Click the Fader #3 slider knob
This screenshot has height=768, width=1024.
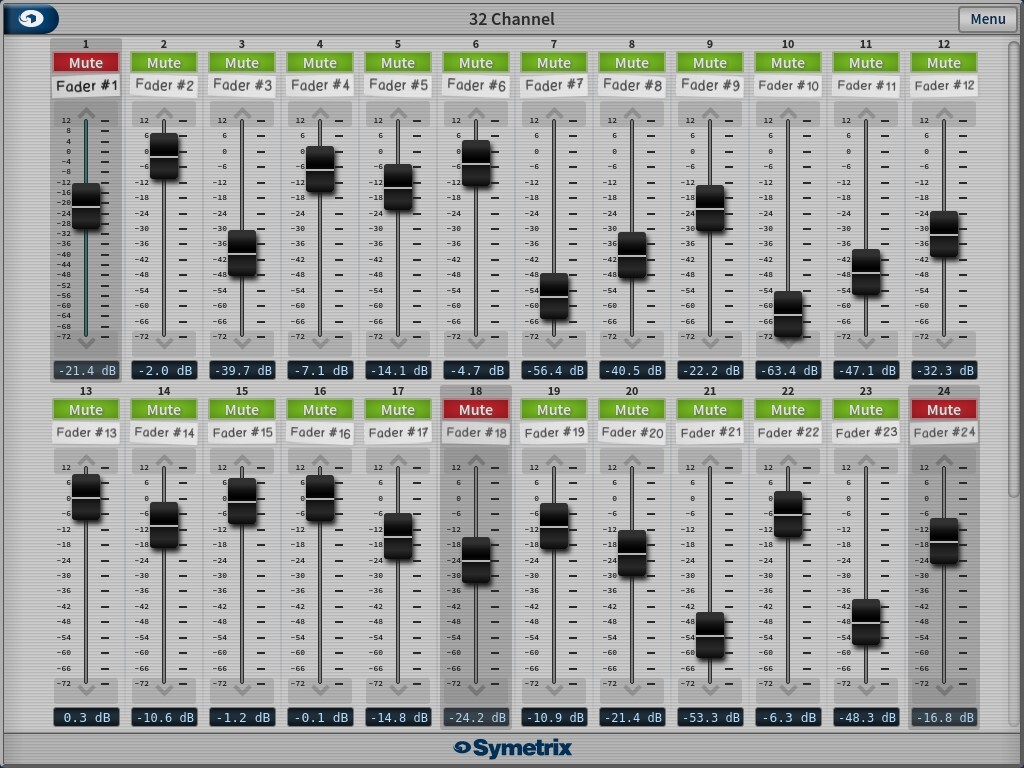tap(242, 253)
